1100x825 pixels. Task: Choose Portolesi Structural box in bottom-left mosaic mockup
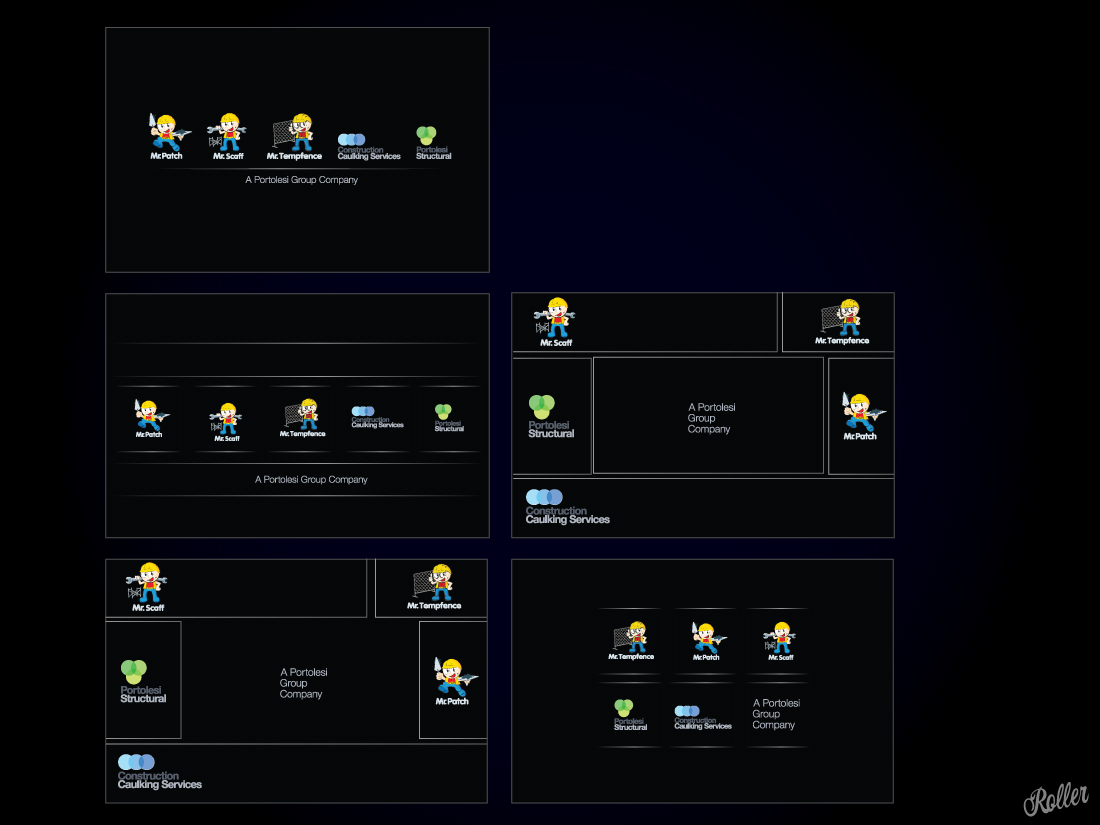(x=143, y=680)
